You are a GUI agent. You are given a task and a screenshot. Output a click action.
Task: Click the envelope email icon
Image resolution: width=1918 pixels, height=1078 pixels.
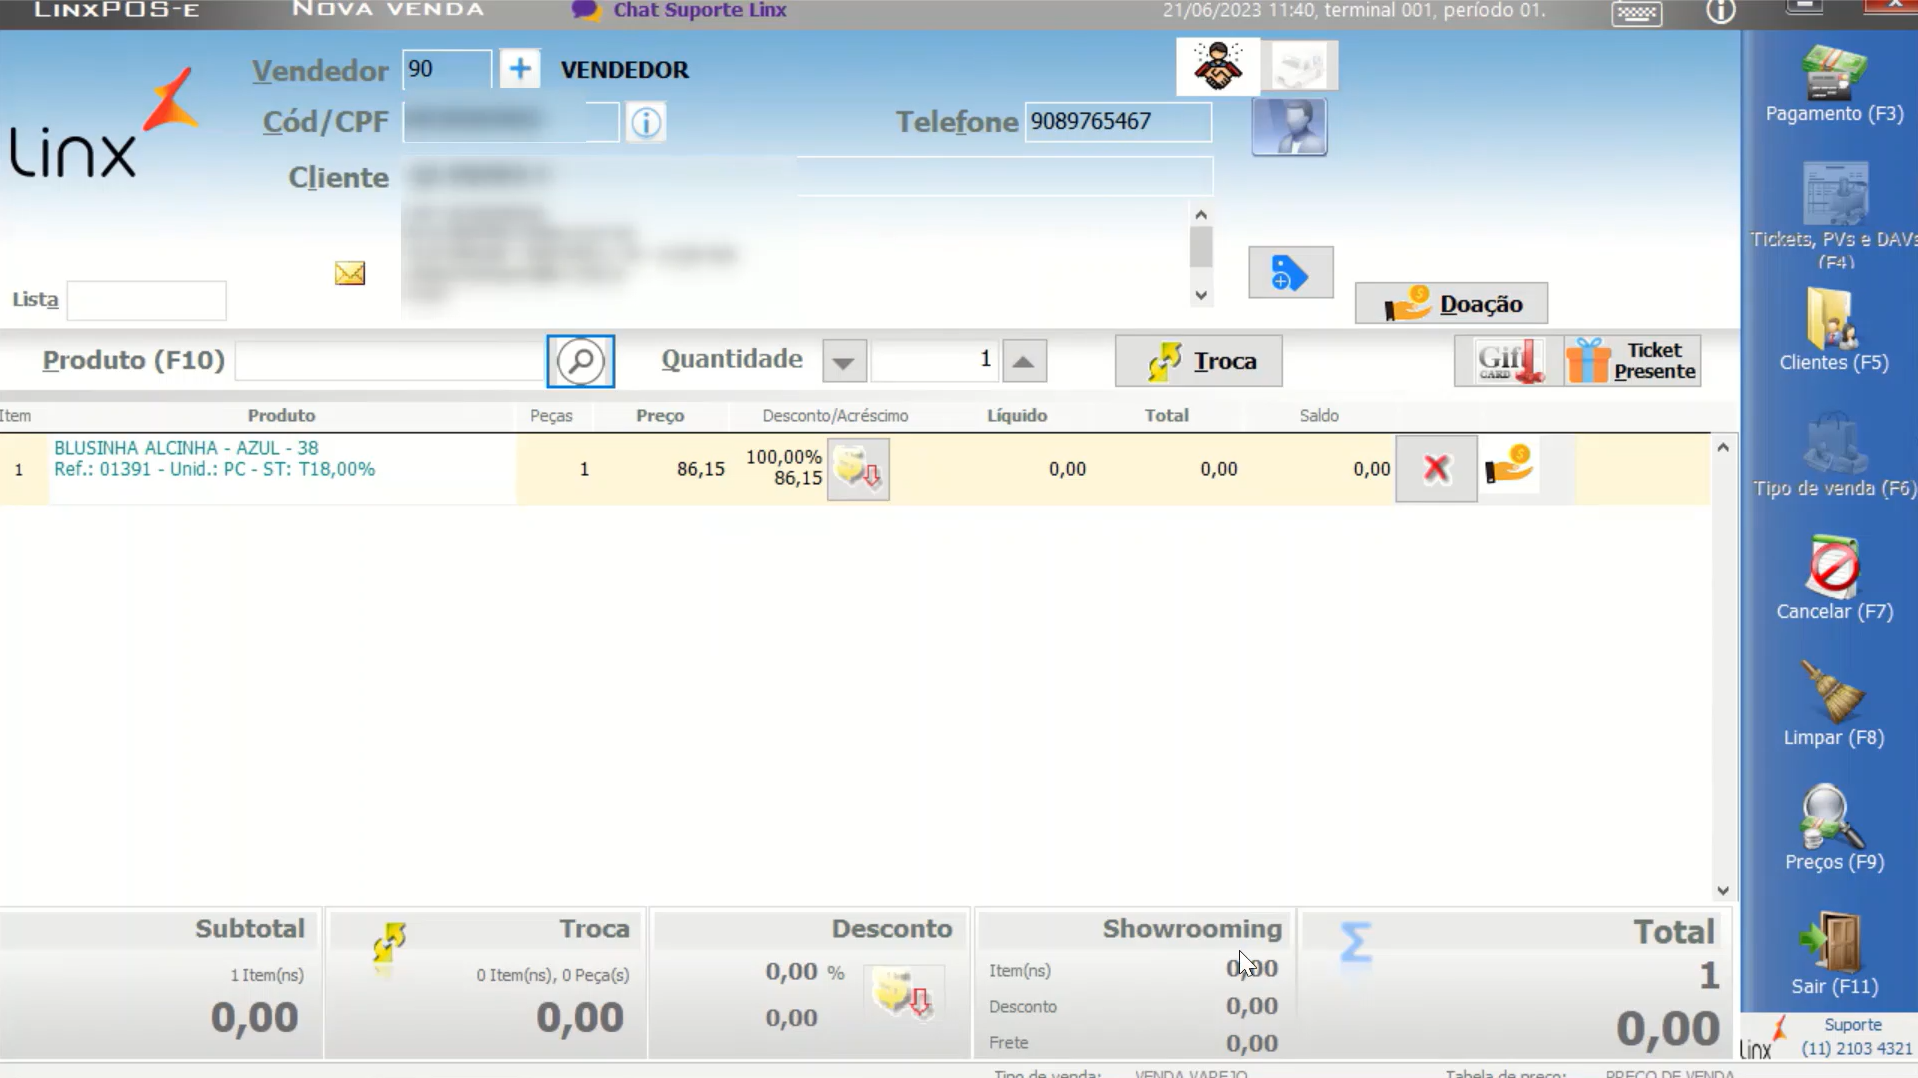349,273
